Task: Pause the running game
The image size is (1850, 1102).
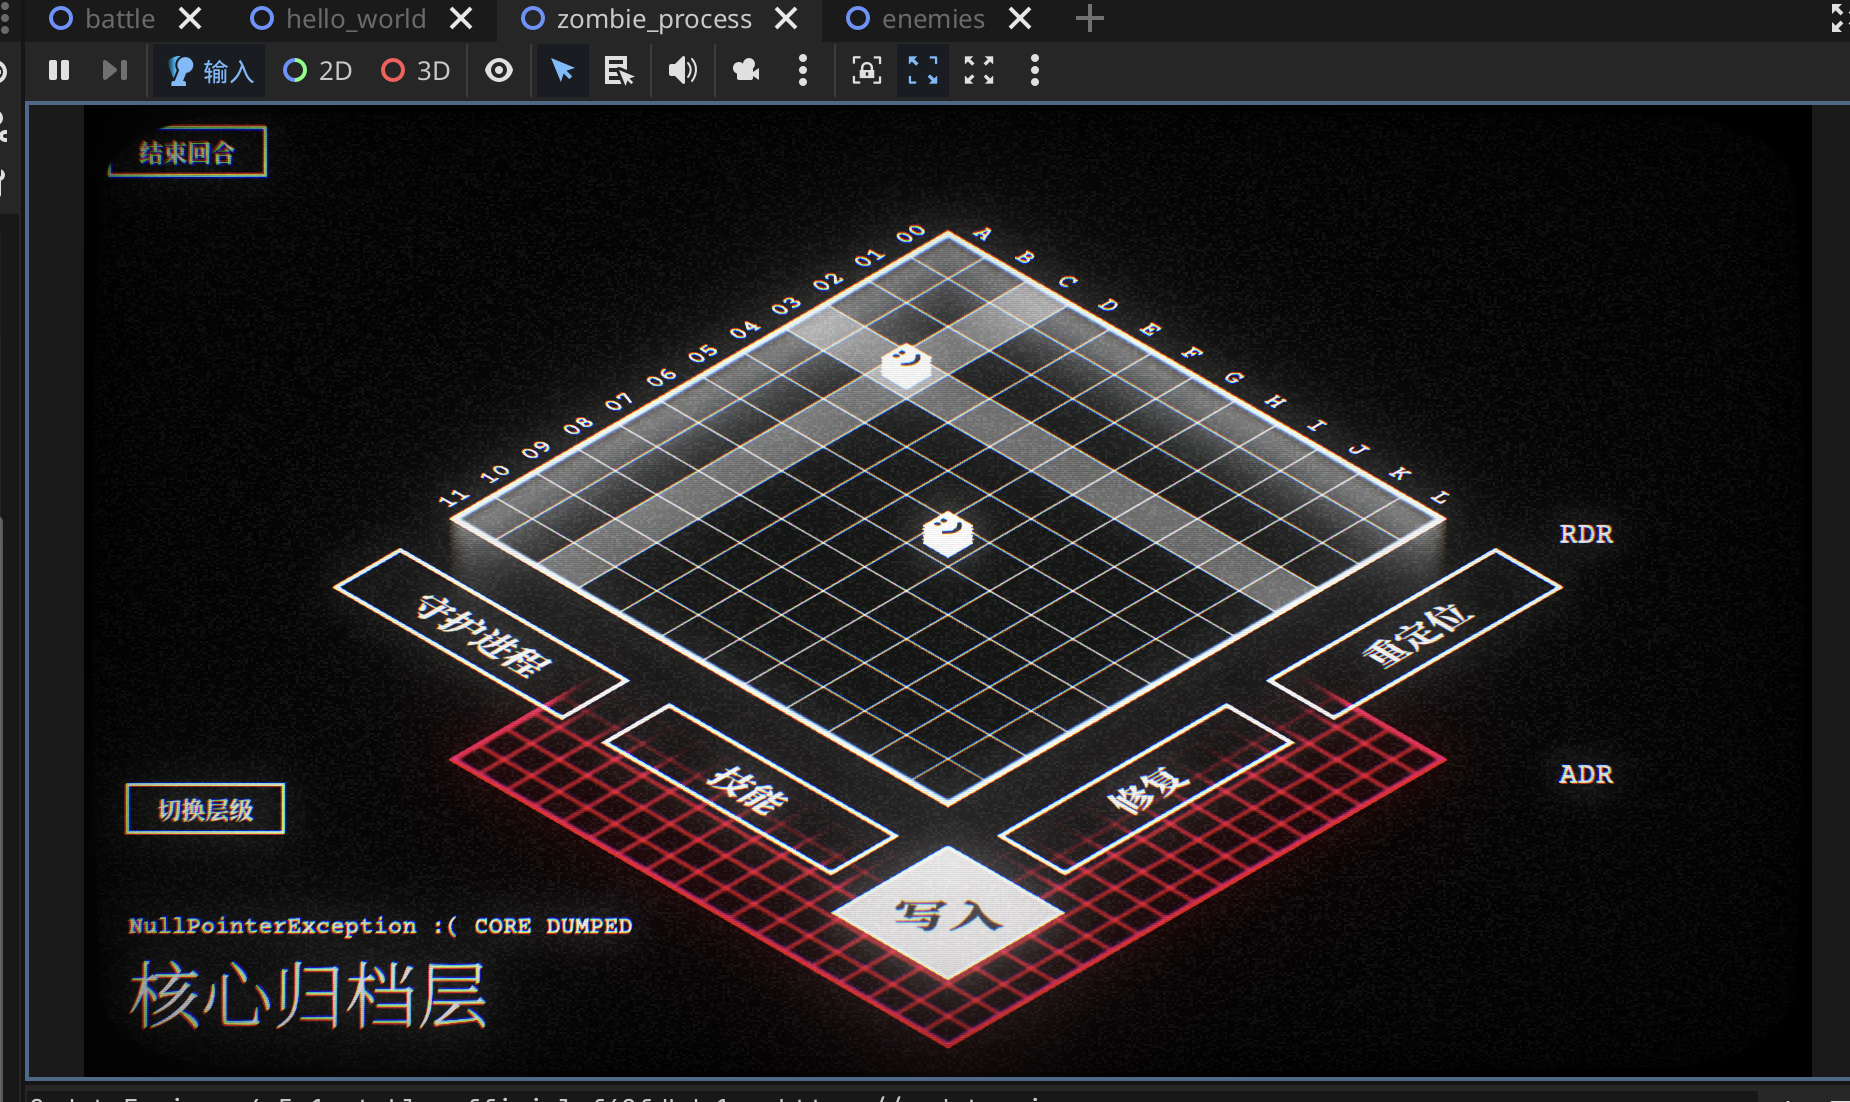Action: tap(59, 70)
